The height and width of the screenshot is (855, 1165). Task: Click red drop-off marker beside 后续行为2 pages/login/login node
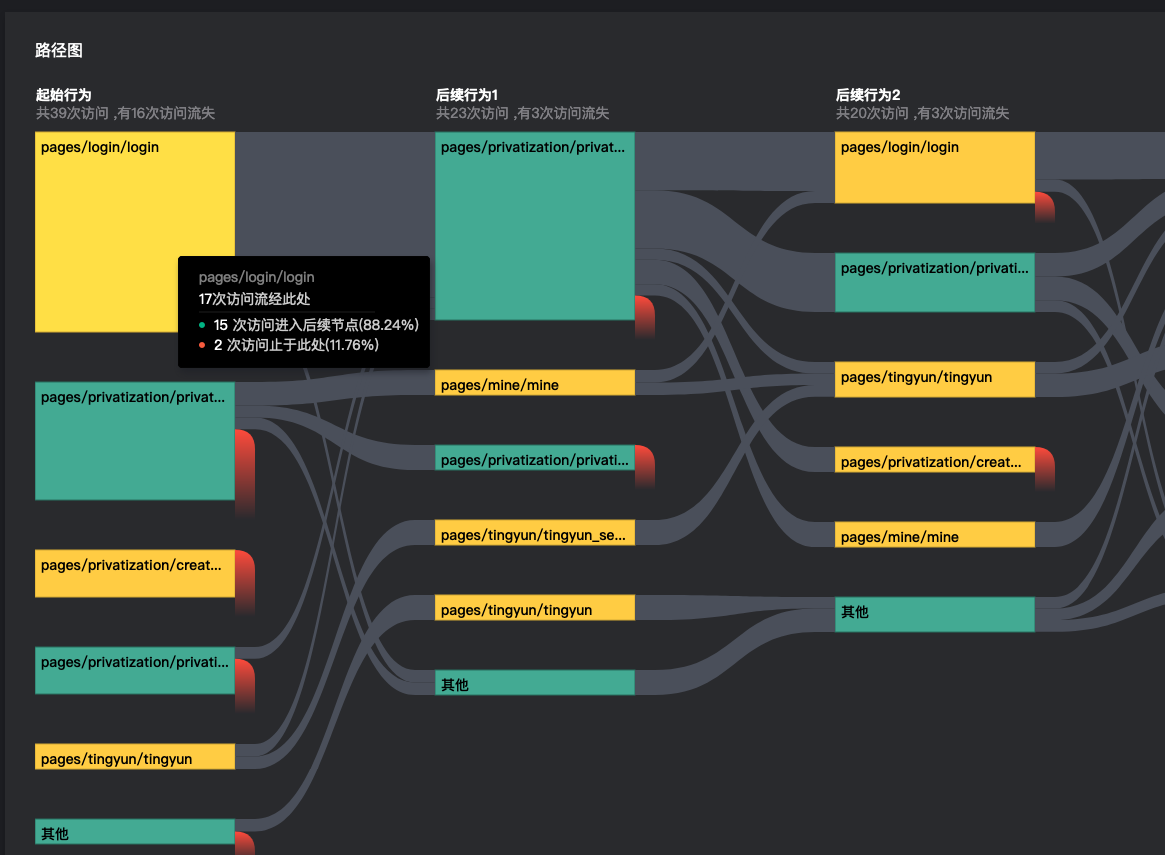click(1044, 207)
